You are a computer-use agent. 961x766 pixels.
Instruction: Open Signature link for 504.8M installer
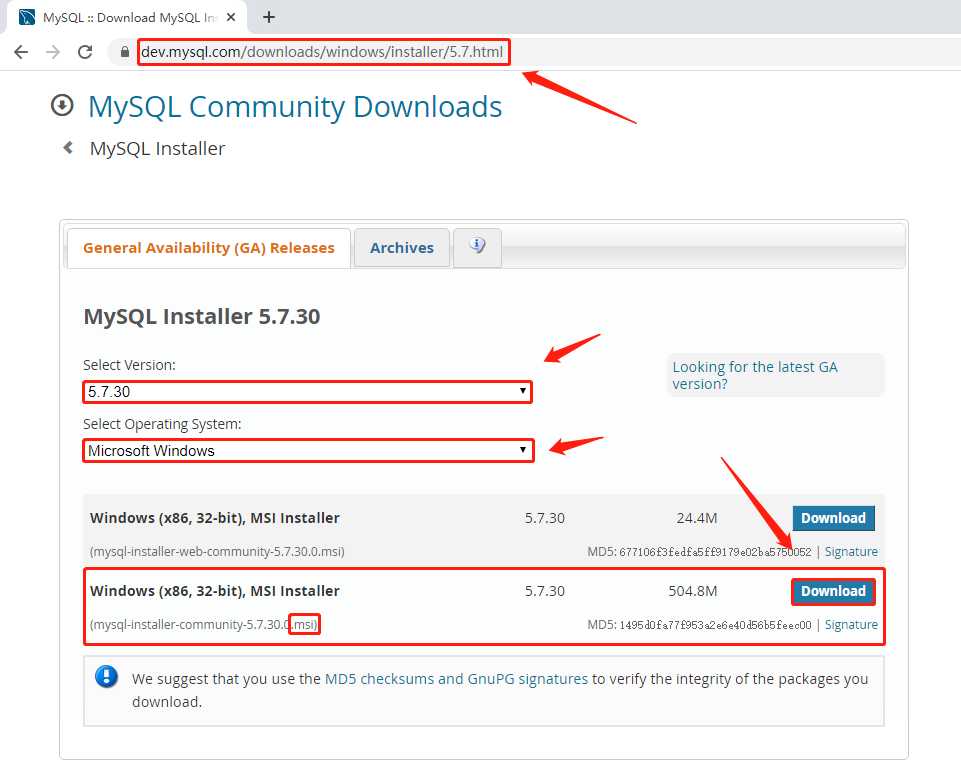(851, 624)
